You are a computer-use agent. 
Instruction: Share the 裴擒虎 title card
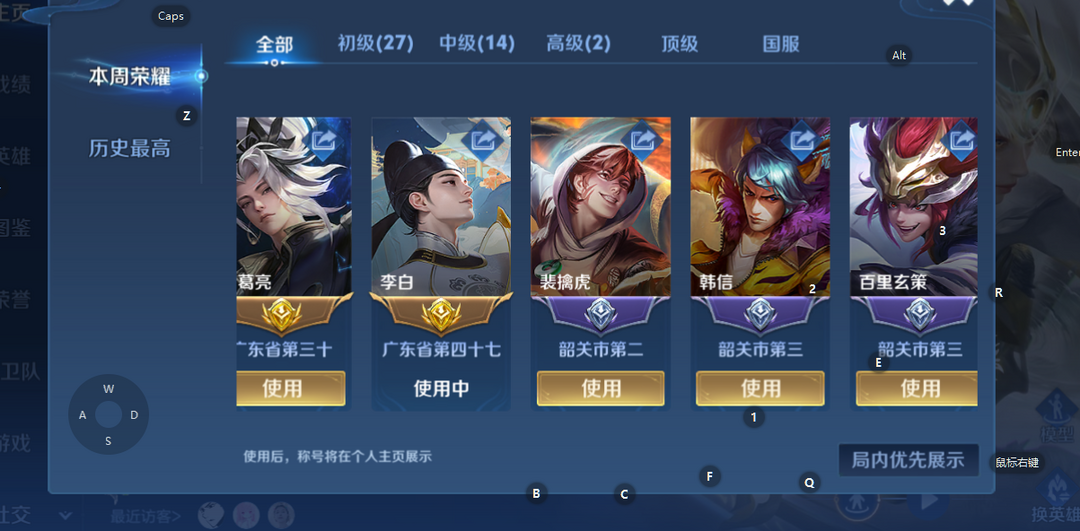point(643,140)
